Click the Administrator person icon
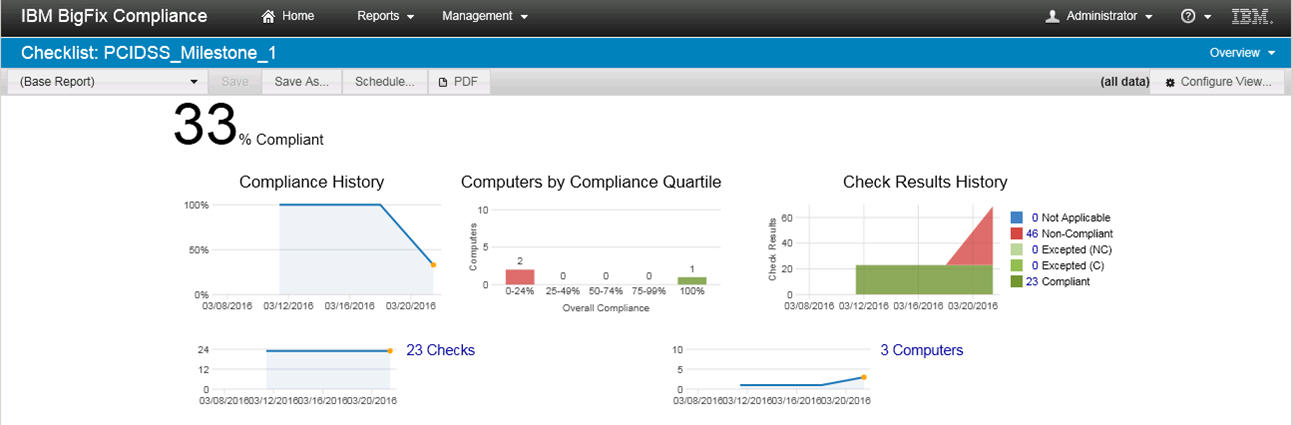This screenshot has height=425, width=1293. (1052, 16)
